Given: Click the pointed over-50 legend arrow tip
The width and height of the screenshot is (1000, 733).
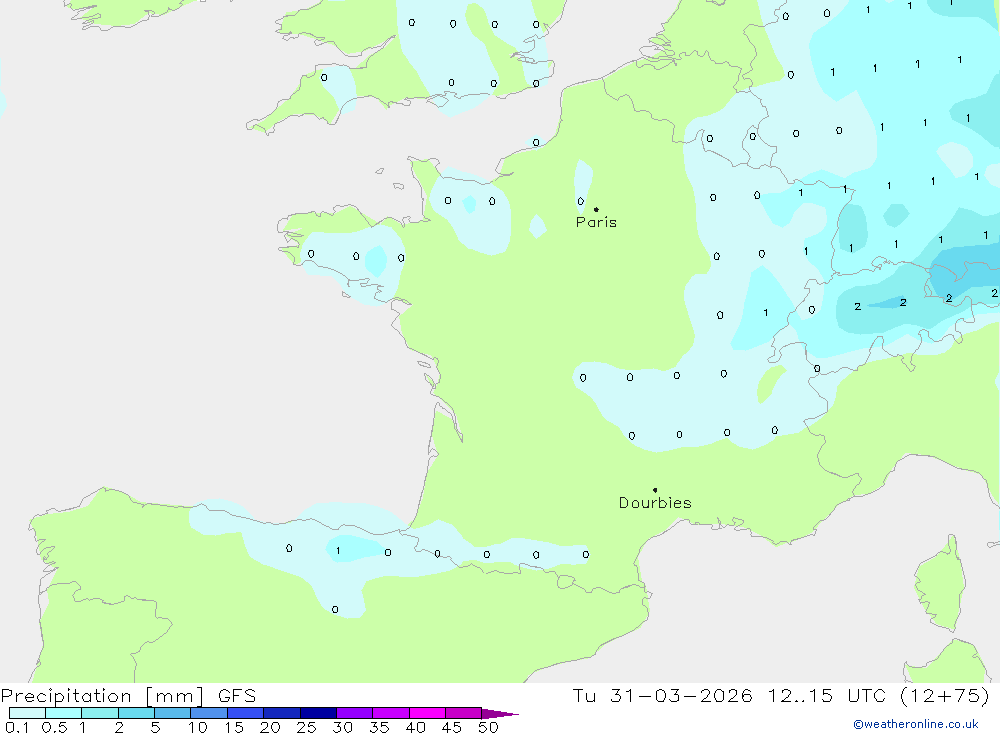Looking at the screenshot, I should click(501, 713).
